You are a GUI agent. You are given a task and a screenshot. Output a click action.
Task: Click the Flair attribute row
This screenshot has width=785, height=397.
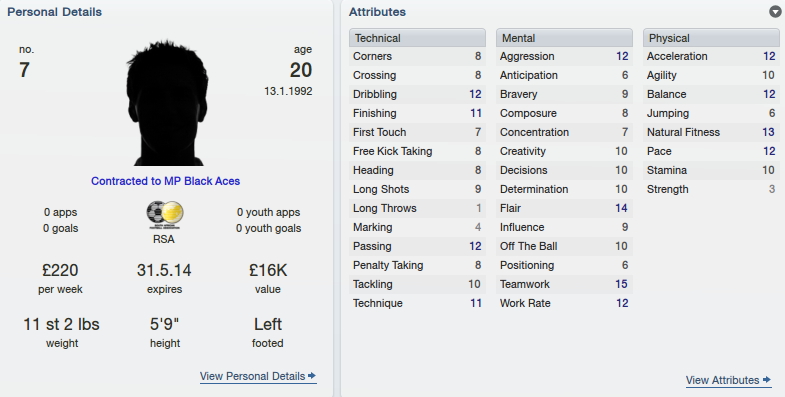tap(564, 208)
